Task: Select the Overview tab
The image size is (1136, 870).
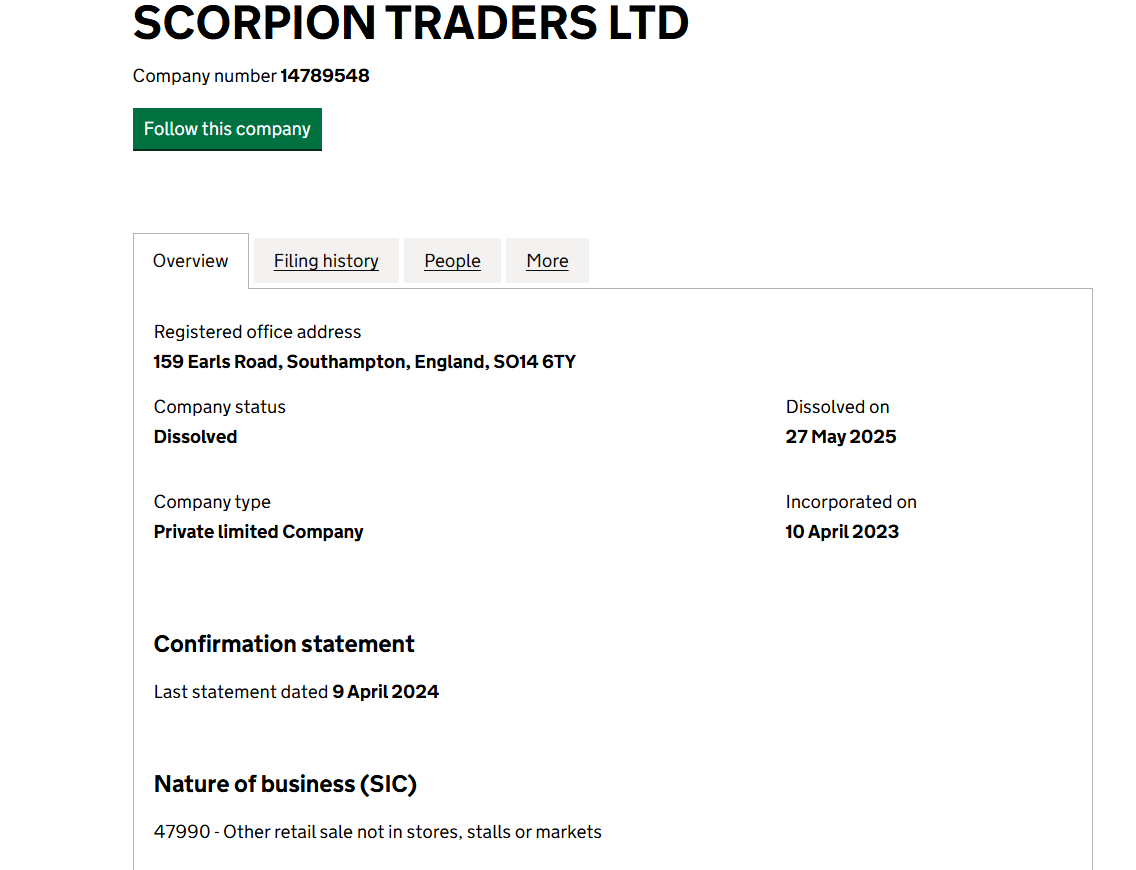Action: tap(190, 261)
